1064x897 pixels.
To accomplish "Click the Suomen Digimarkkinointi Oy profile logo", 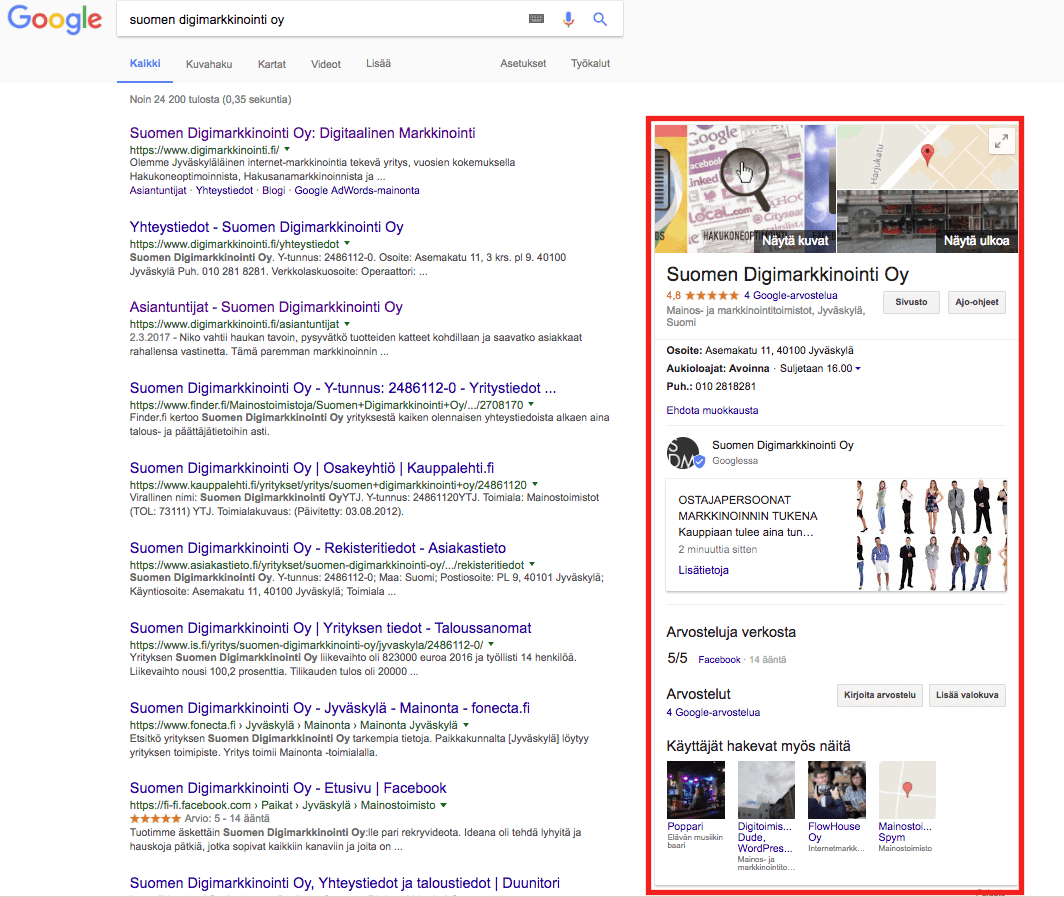I will tap(684, 453).
